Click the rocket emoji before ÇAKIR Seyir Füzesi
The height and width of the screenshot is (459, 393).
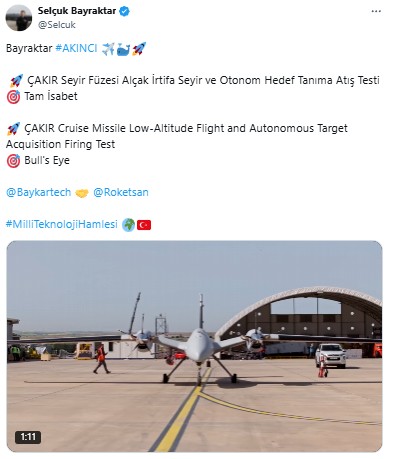(x=16, y=81)
